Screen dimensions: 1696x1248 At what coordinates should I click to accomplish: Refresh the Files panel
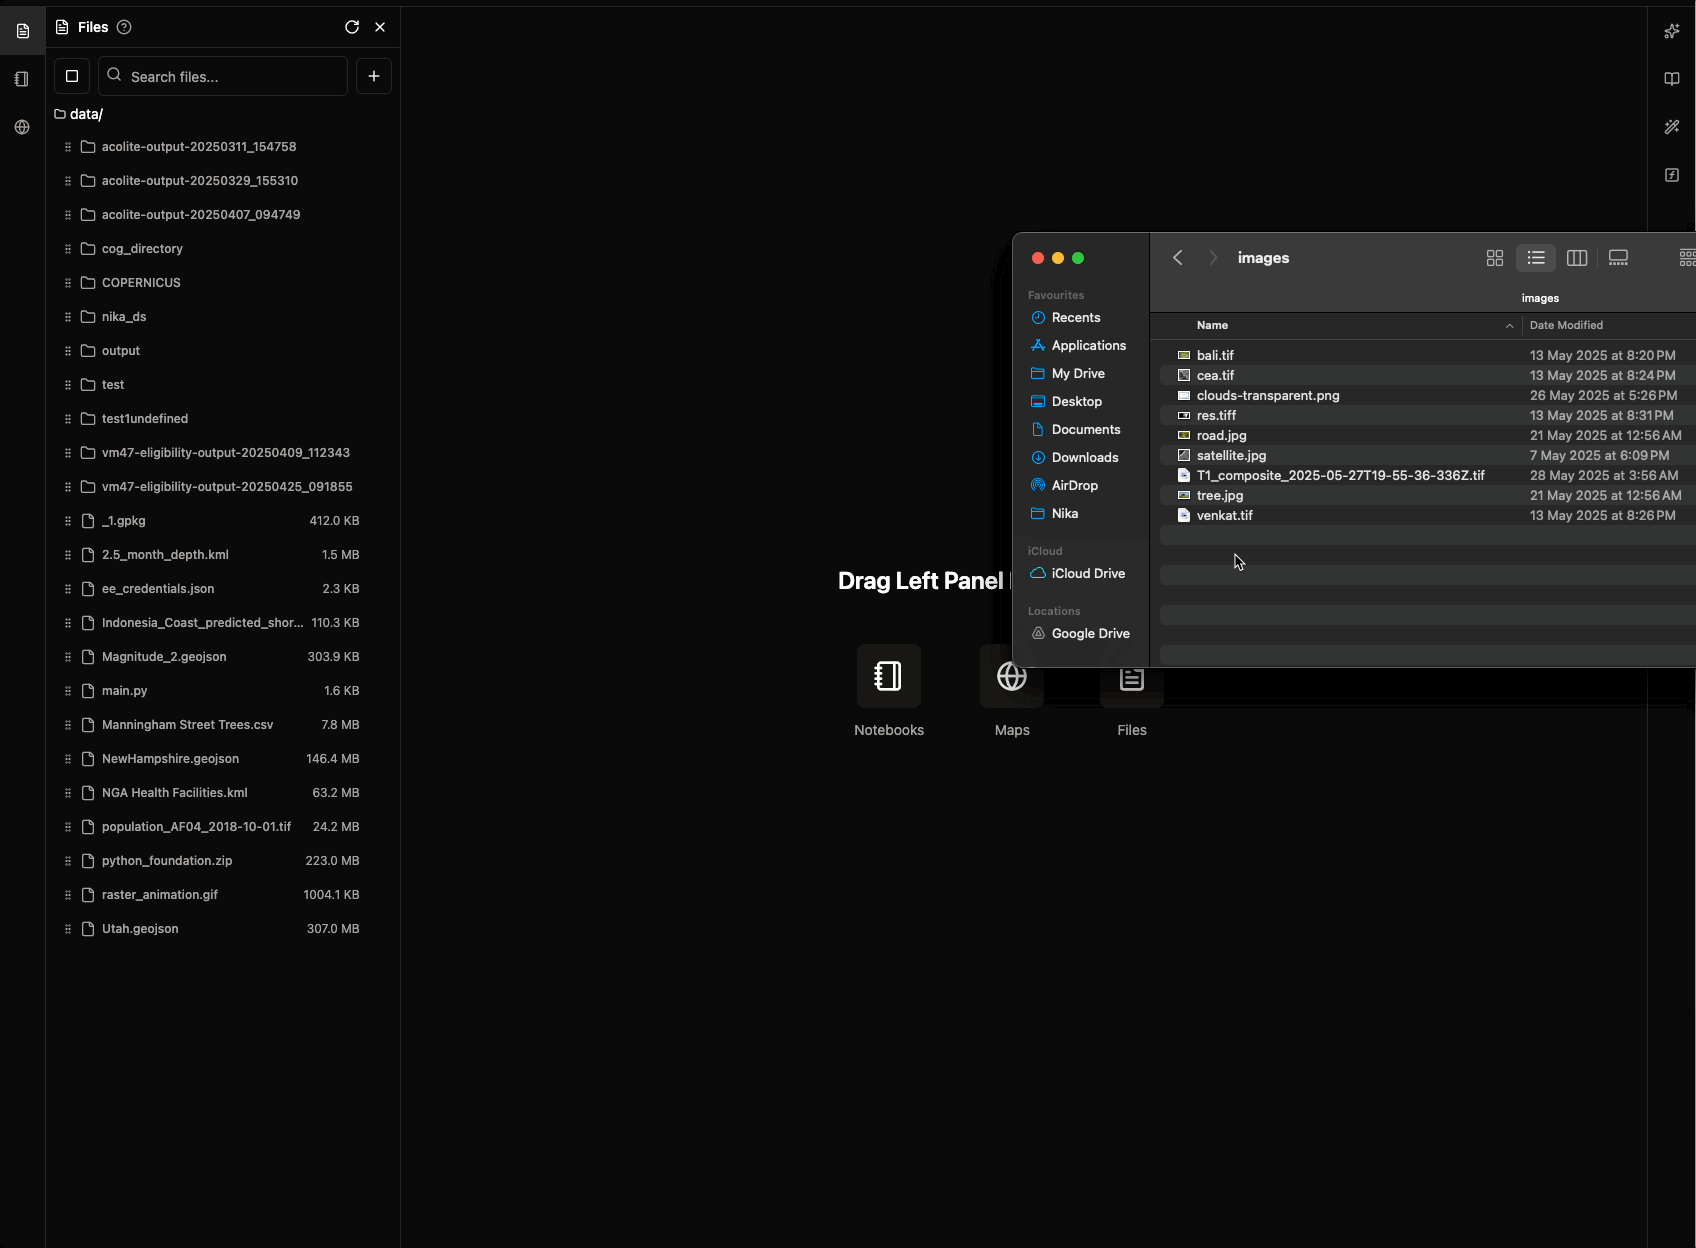[351, 27]
